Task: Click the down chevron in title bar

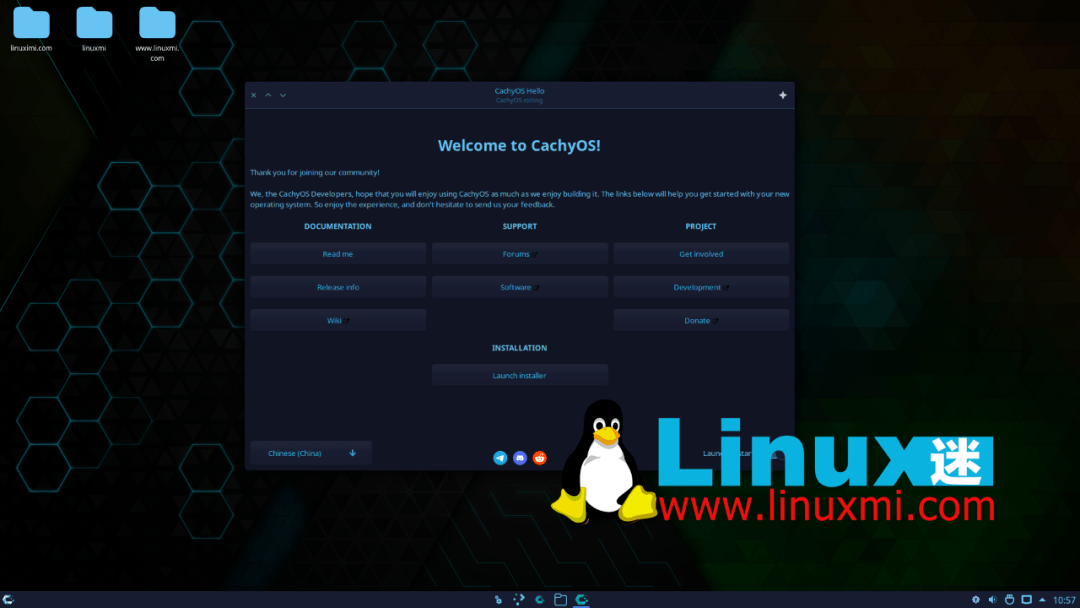Action: coord(283,94)
